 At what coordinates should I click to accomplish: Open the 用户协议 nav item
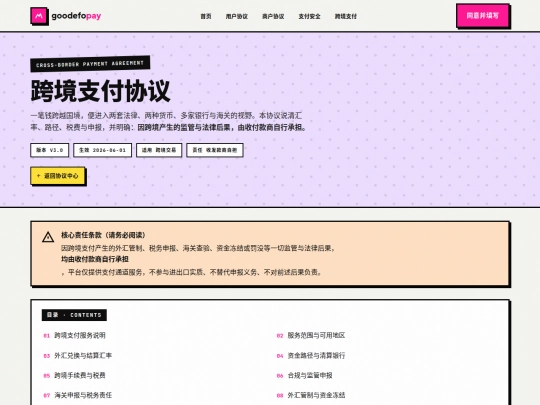237,16
